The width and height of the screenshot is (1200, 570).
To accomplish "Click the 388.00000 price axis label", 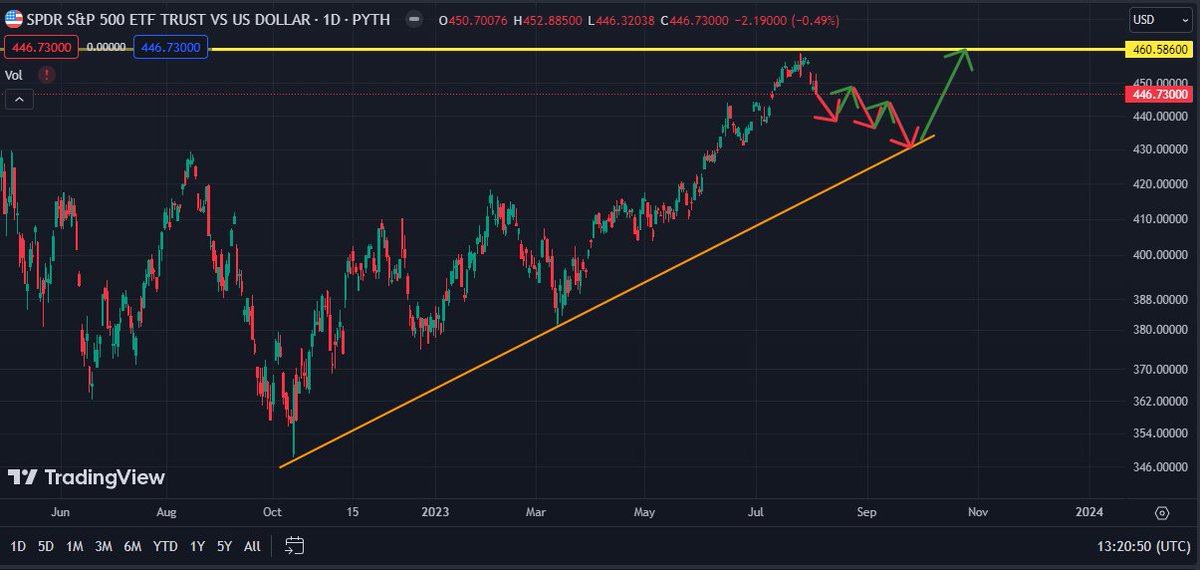I will (1161, 299).
